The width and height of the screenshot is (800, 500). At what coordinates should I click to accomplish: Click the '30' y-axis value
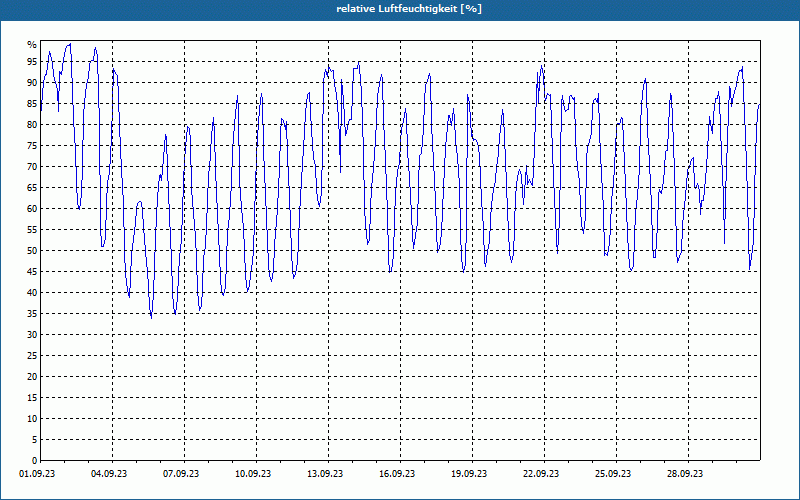pos(32,335)
